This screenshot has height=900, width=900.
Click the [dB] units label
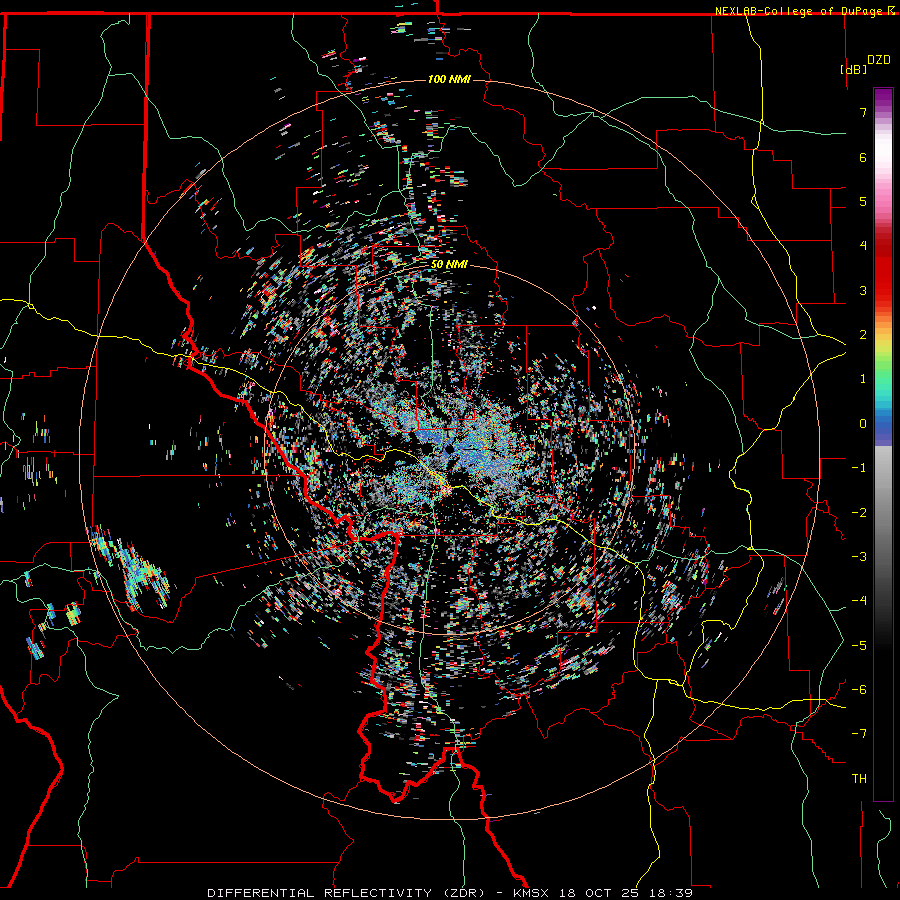click(x=854, y=69)
